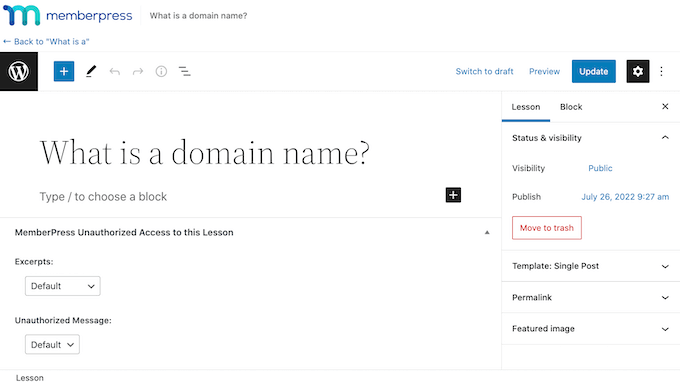Expand the Template: Single Post panel
This screenshot has width=680, height=383.
click(591, 266)
